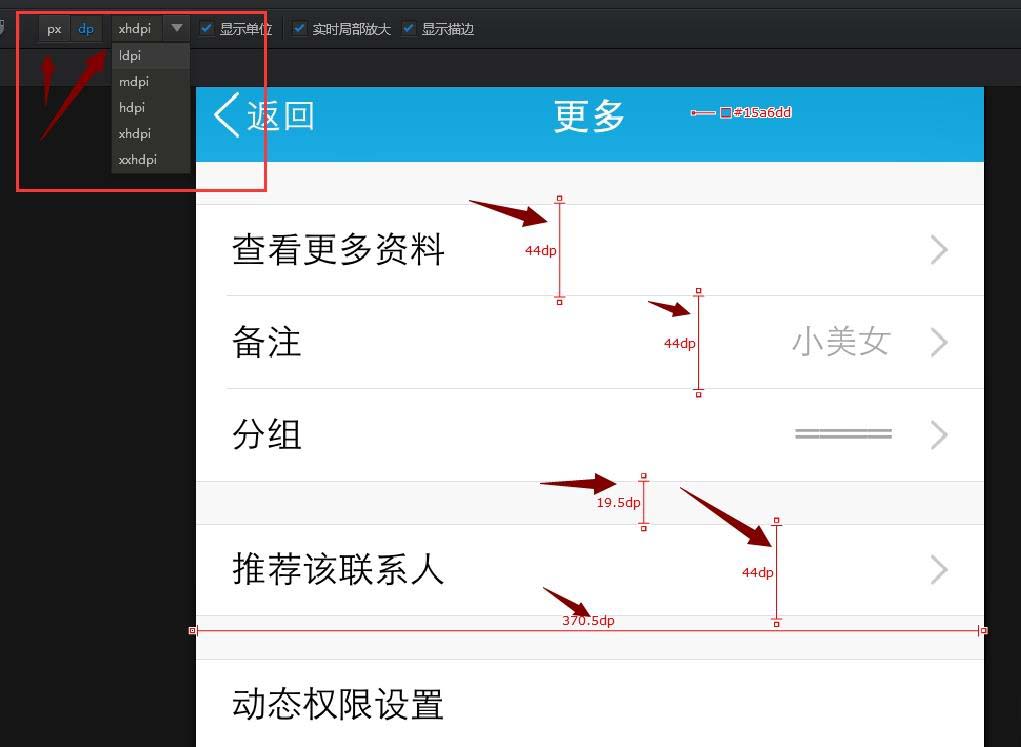Toggle the 实时局部放大 checkbox
The width and height of the screenshot is (1021, 747).
click(x=299, y=28)
